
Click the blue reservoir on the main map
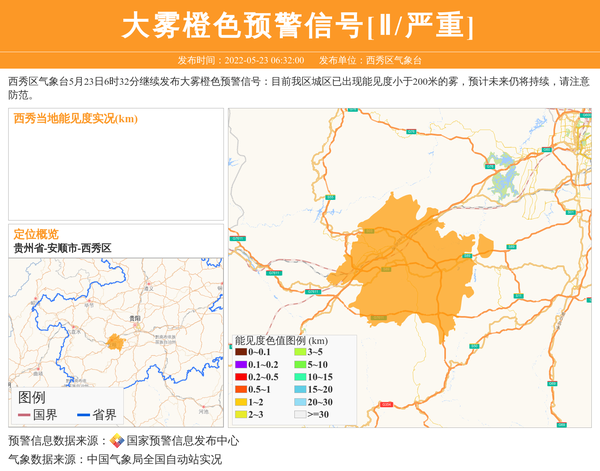click(x=507, y=184)
